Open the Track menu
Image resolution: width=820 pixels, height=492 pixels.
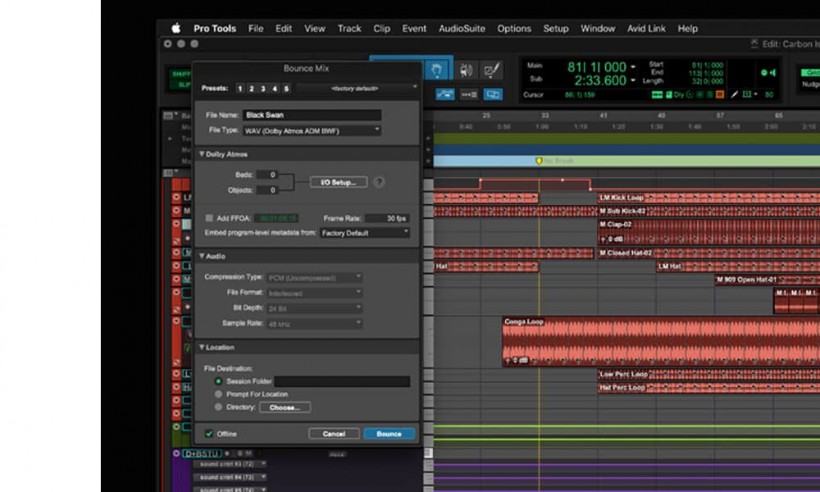(x=349, y=28)
